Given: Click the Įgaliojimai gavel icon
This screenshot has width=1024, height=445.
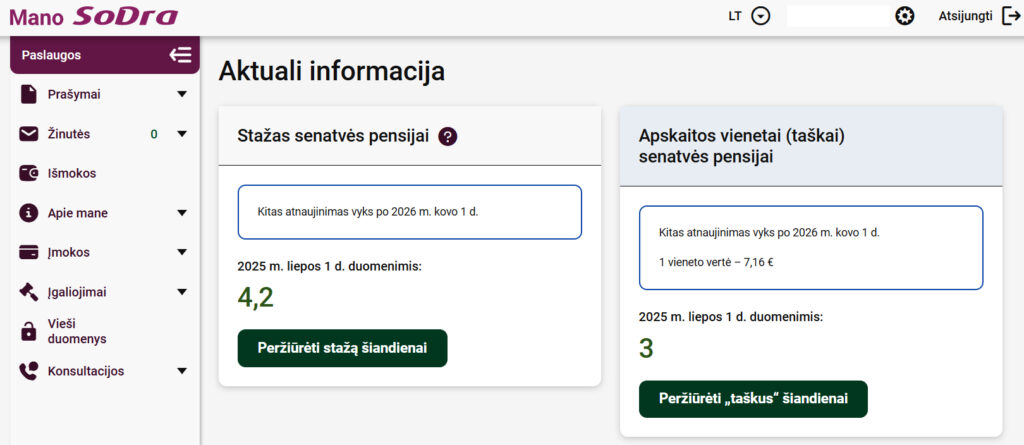Looking at the screenshot, I should pyautogui.click(x=28, y=292).
